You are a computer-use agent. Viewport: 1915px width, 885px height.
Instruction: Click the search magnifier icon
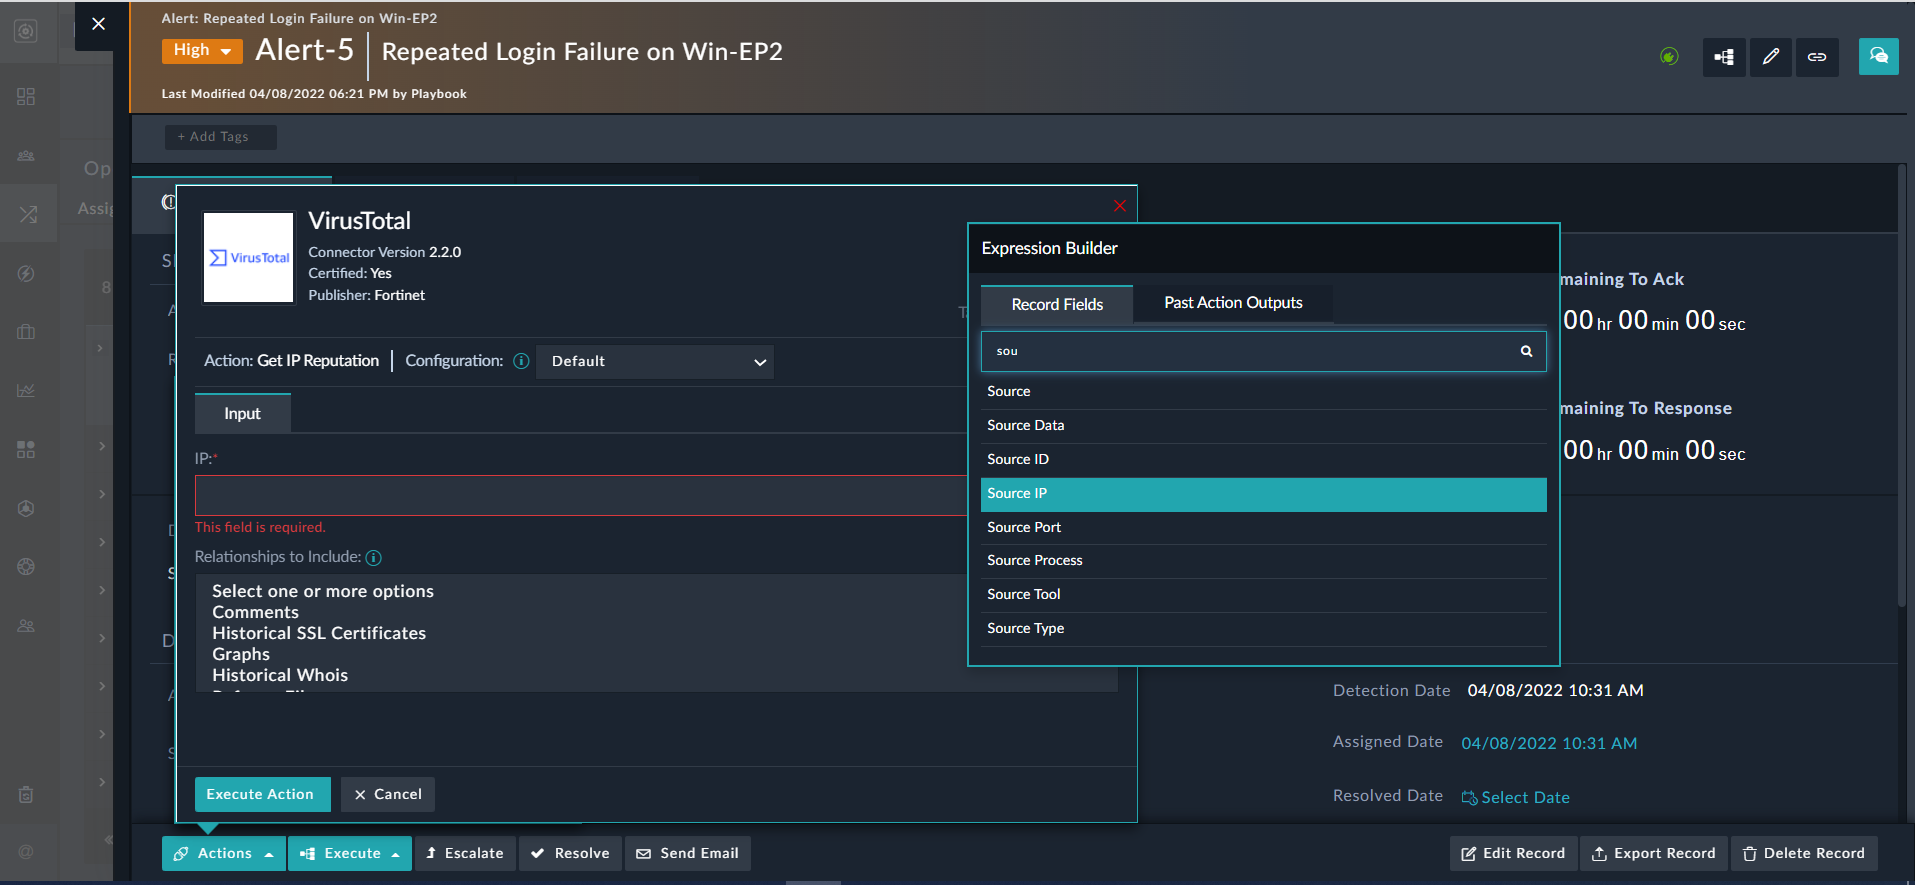(1526, 351)
